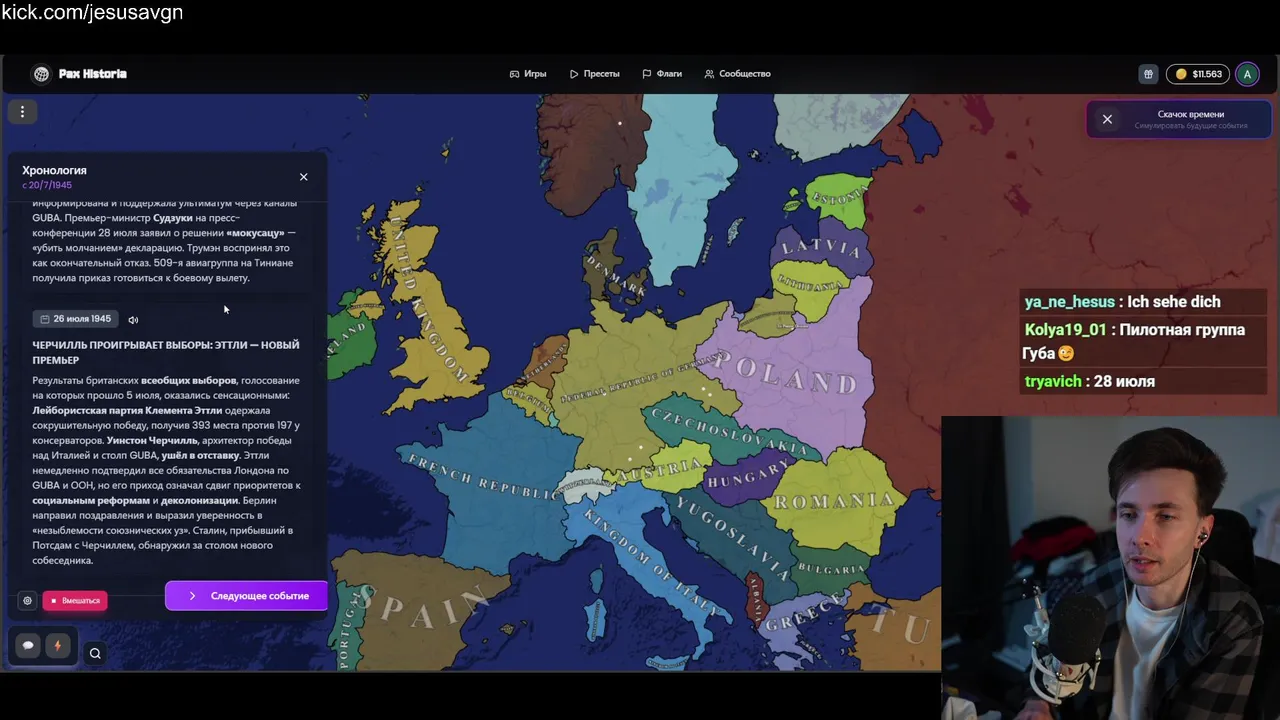Open the gift rewards icon
This screenshot has height=720, width=1280.
pyautogui.click(x=1148, y=74)
